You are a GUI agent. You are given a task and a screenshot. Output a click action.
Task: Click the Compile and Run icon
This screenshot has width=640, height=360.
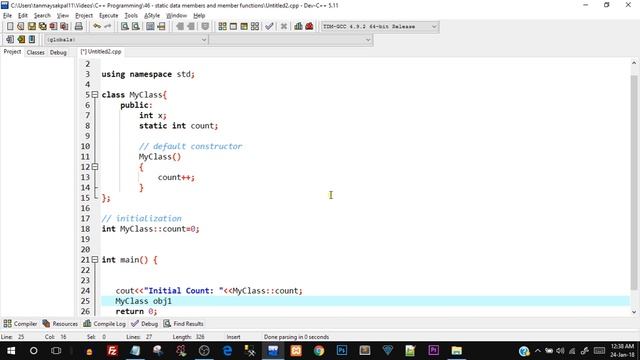tap(244, 27)
